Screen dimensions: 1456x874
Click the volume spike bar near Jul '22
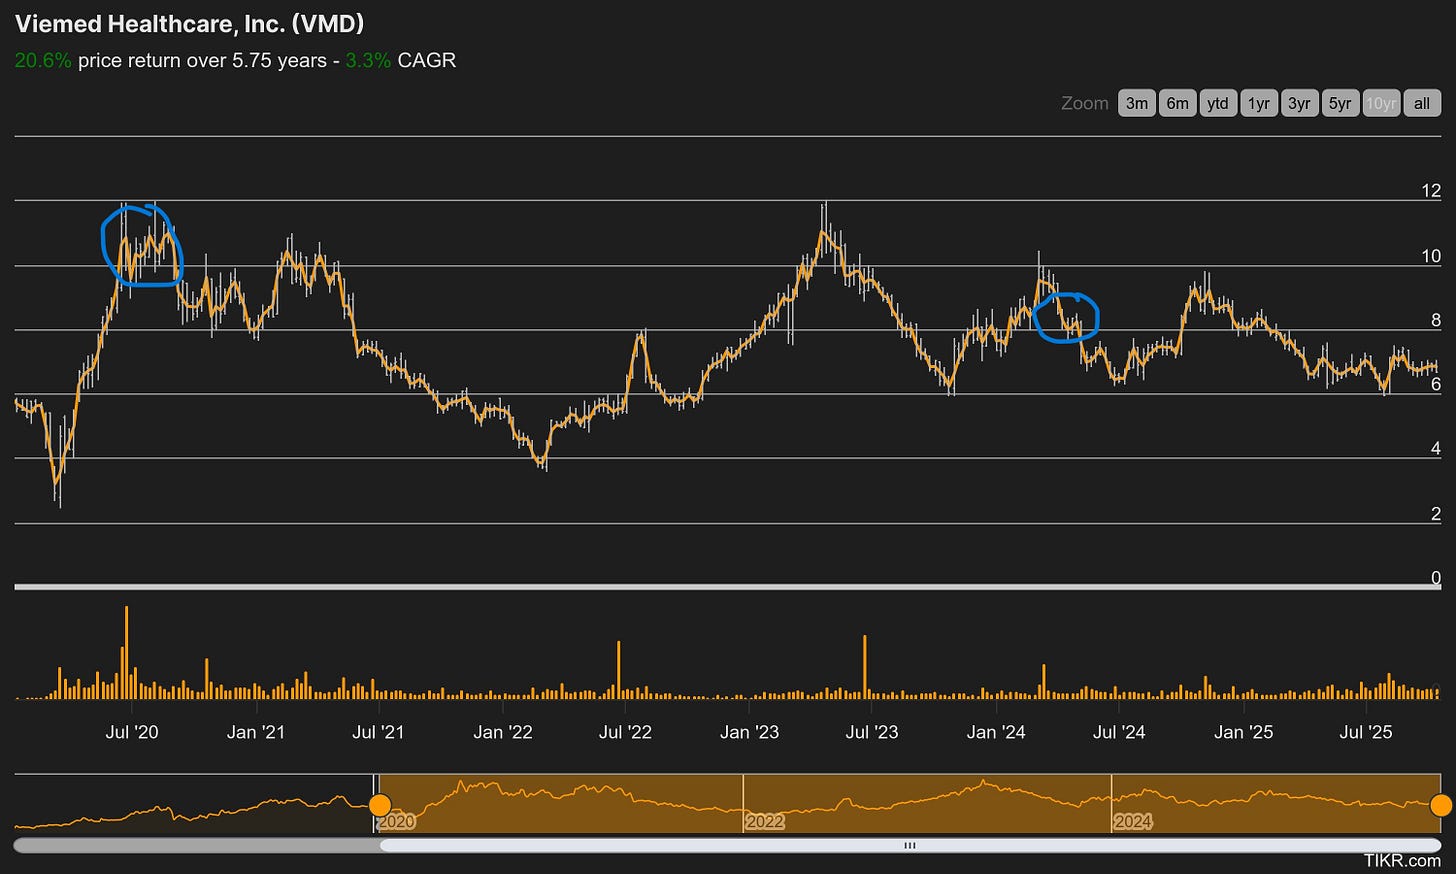point(619,670)
